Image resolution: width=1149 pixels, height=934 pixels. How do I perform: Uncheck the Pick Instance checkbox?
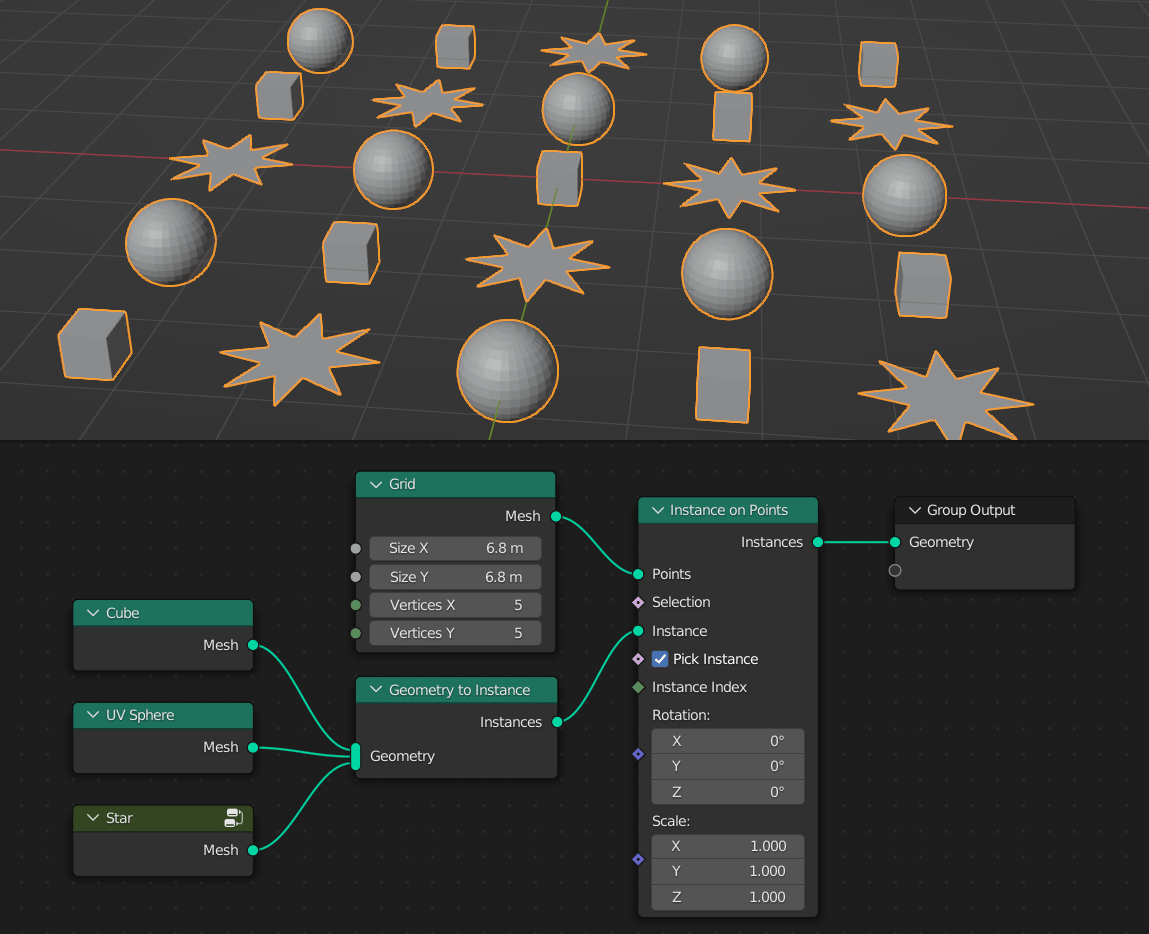point(659,659)
